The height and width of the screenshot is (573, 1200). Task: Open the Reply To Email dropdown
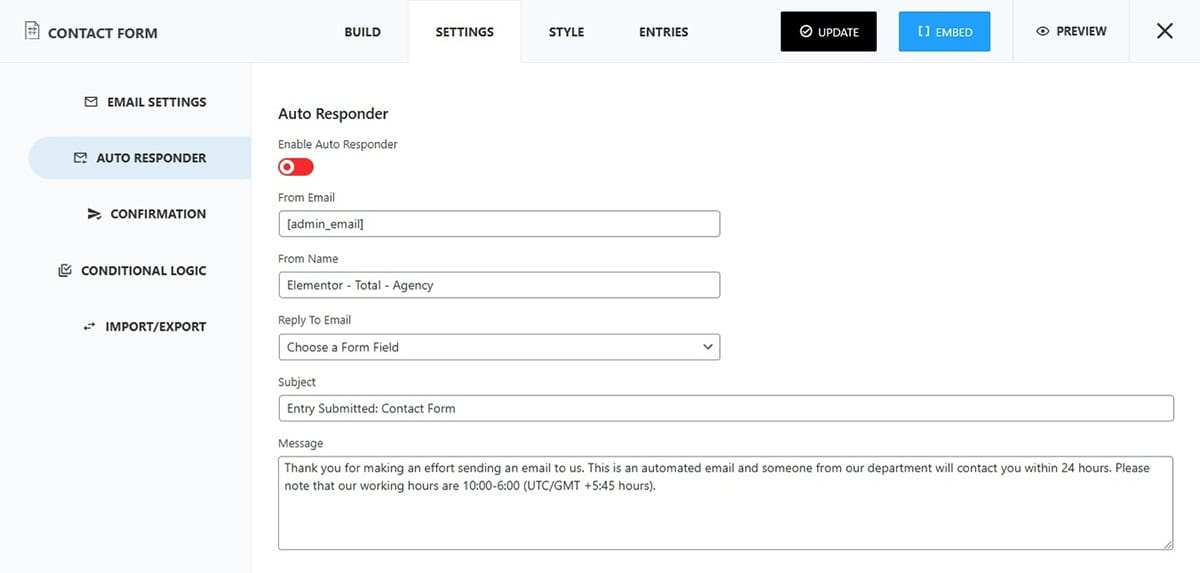click(499, 347)
